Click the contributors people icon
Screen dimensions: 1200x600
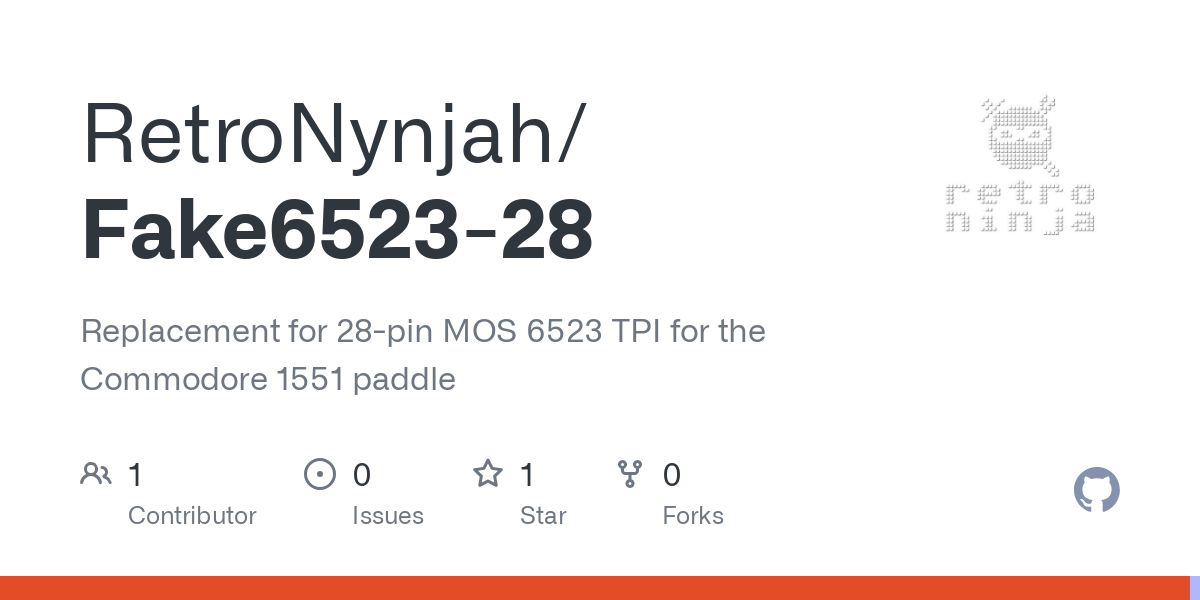(96, 474)
